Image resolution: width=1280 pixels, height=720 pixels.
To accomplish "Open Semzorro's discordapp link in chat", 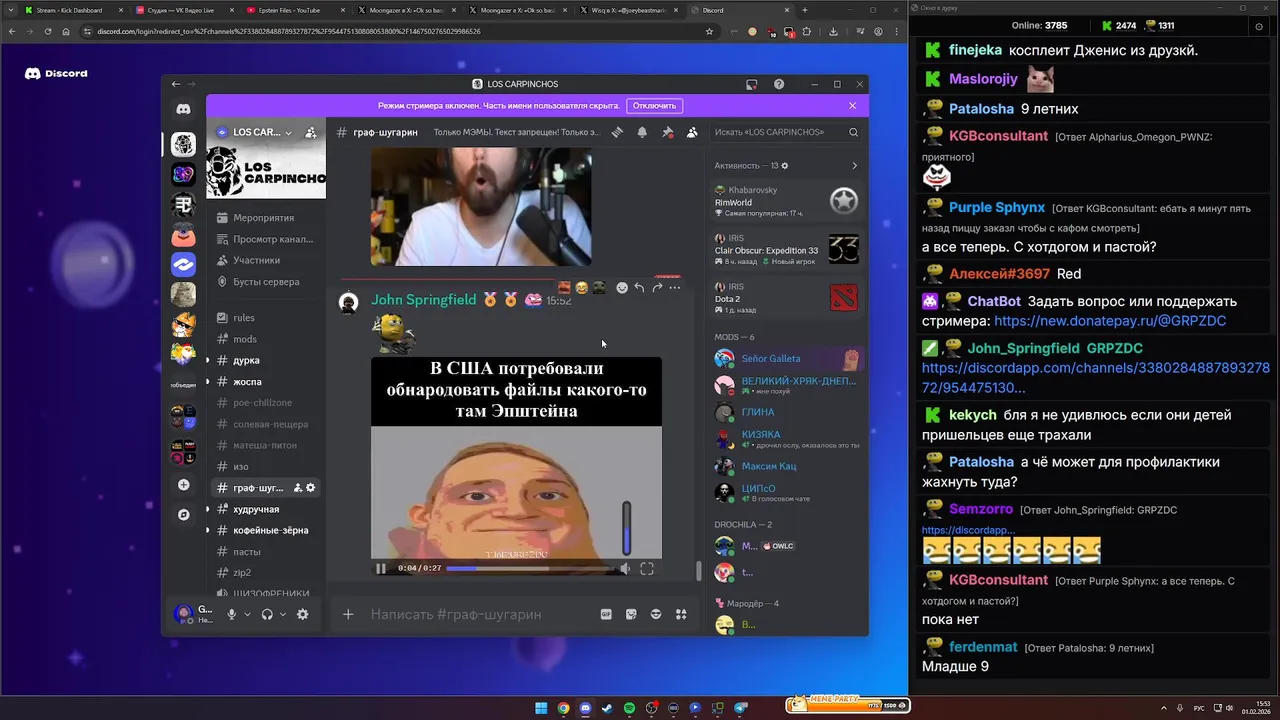I will click(968, 530).
